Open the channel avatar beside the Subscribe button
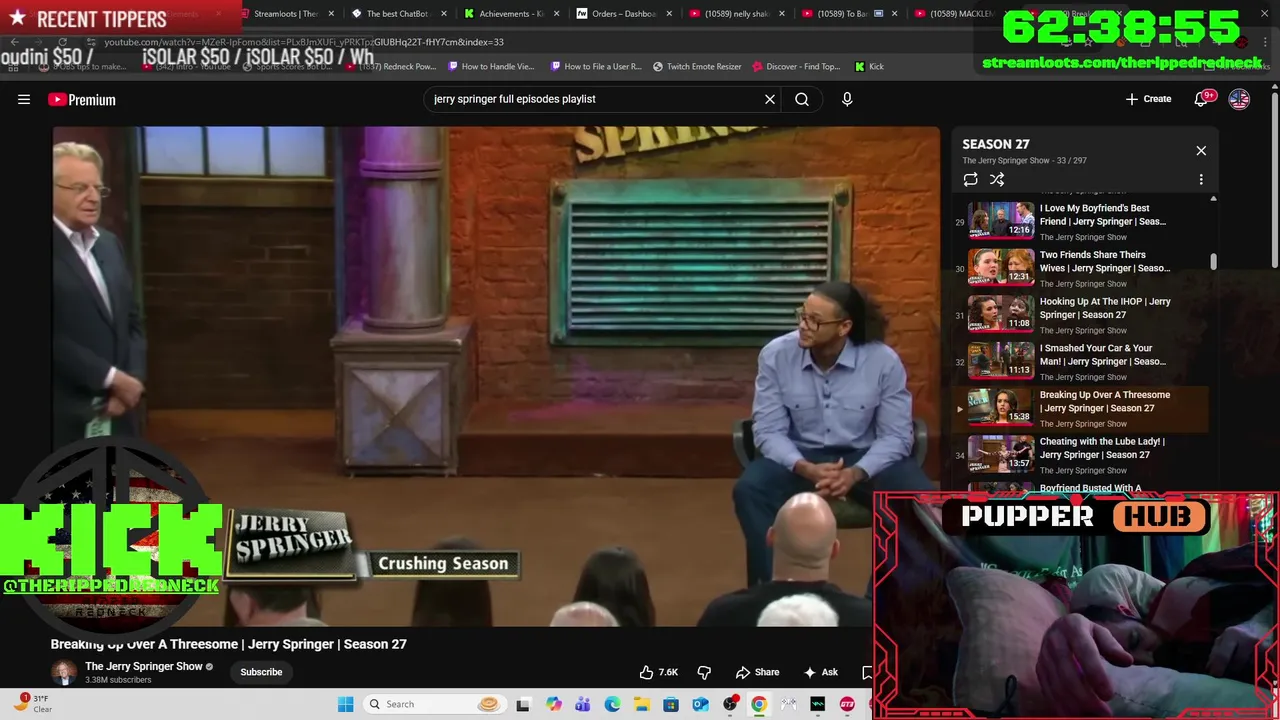 [x=64, y=672]
